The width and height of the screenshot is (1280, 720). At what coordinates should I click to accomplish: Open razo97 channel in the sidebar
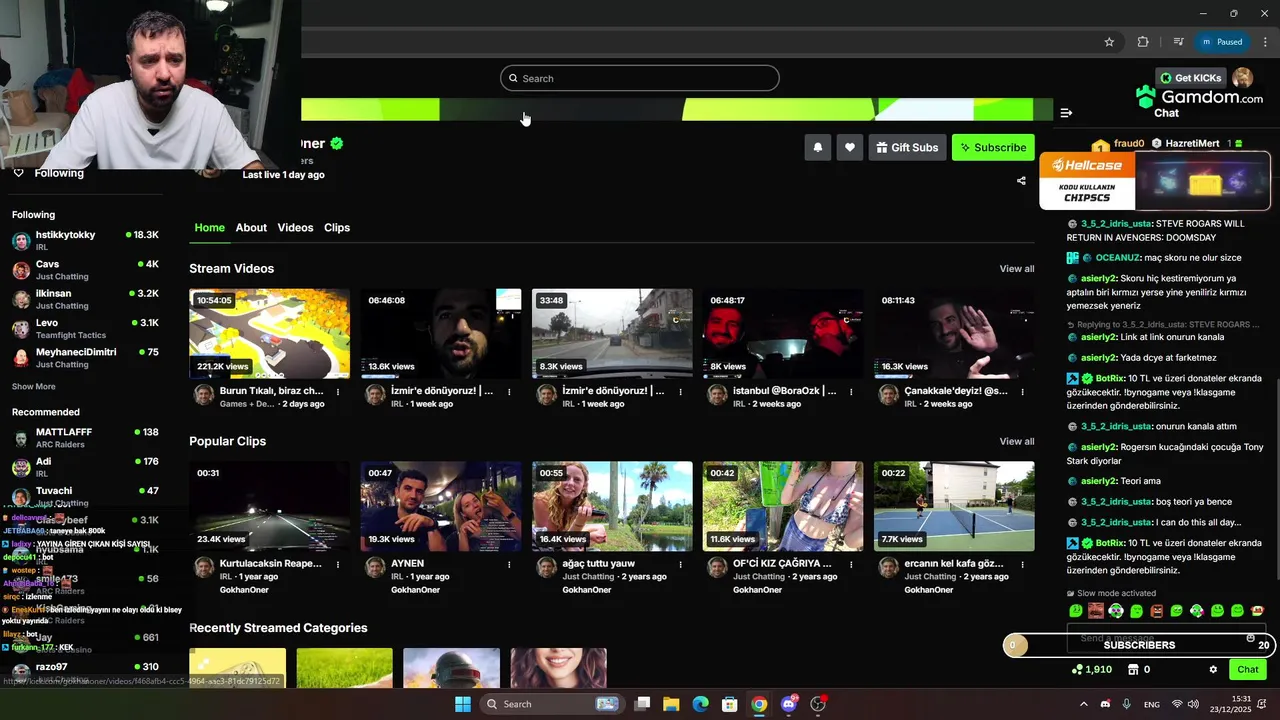pos(85,670)
